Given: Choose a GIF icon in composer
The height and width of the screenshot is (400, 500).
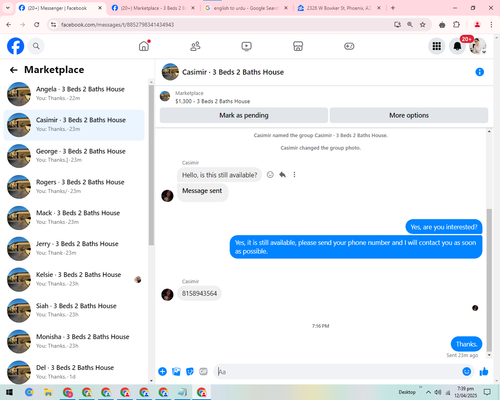Looking at the screenshot, I should pos(203,371).
